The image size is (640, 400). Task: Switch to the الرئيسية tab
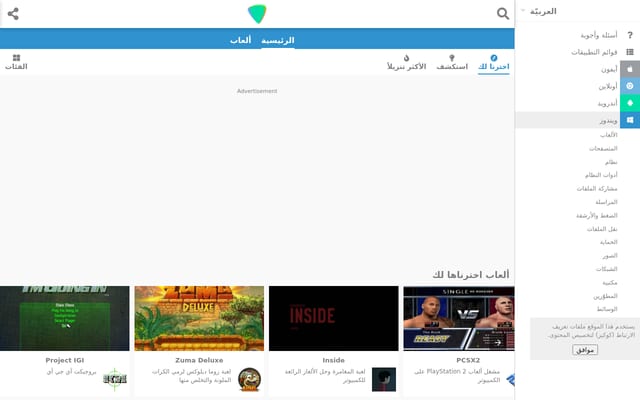(x=278, y=40)
